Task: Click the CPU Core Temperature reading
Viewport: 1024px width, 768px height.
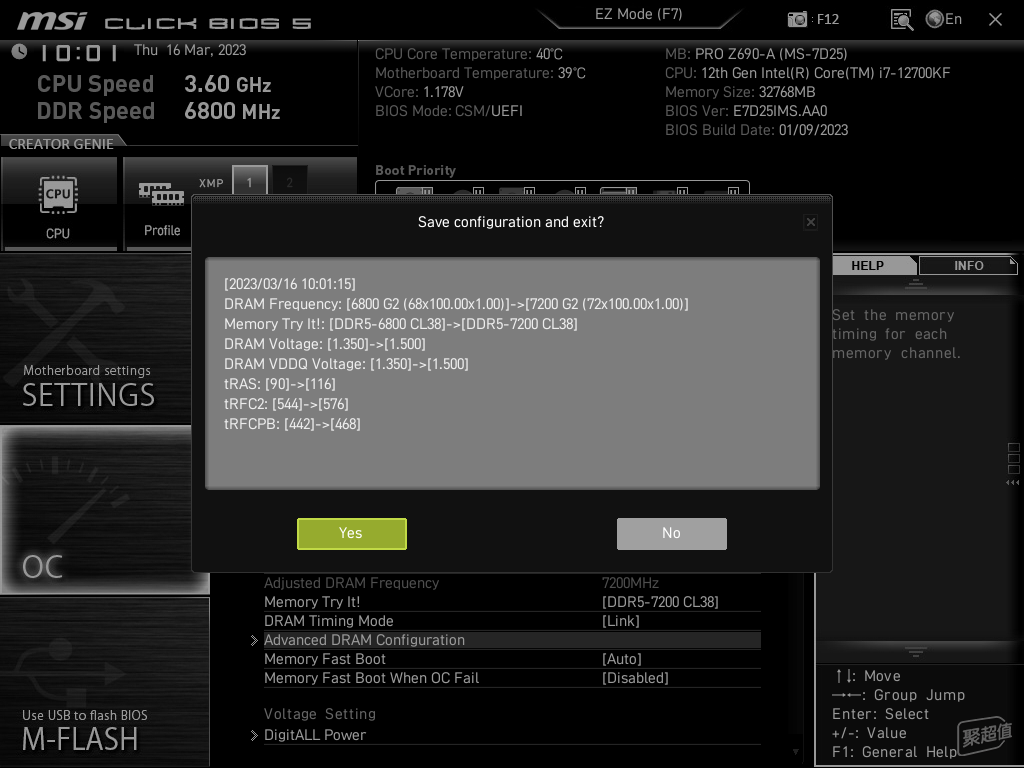Action: (468, 54)
